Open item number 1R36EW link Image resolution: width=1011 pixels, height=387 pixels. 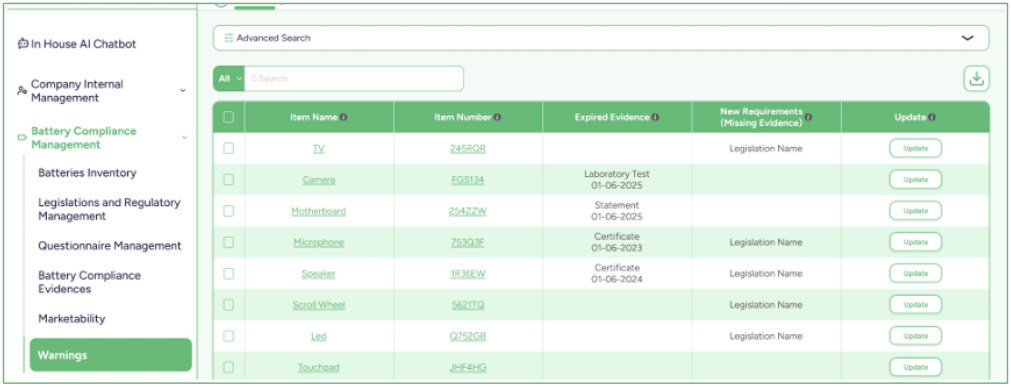pos(467,273)
